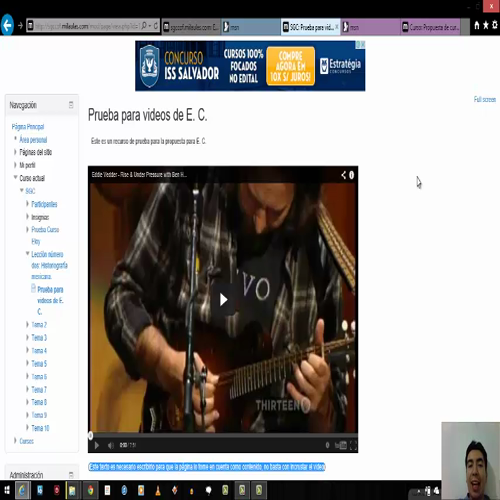
Task: Collapse the Navegación block toggle
Action: (x=71, y=105)
